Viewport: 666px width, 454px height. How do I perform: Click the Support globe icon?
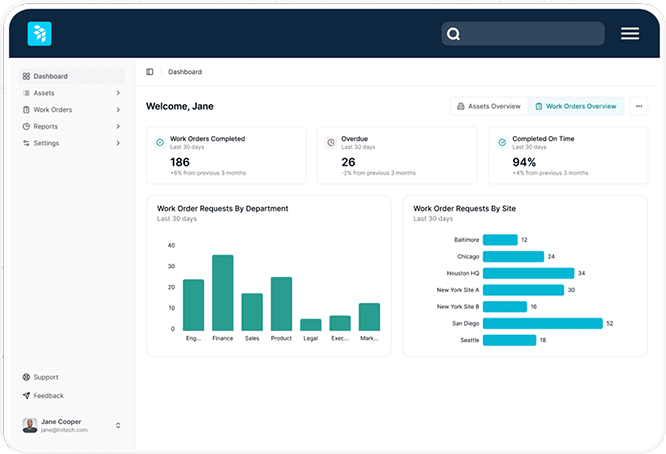tap(26, 377)
